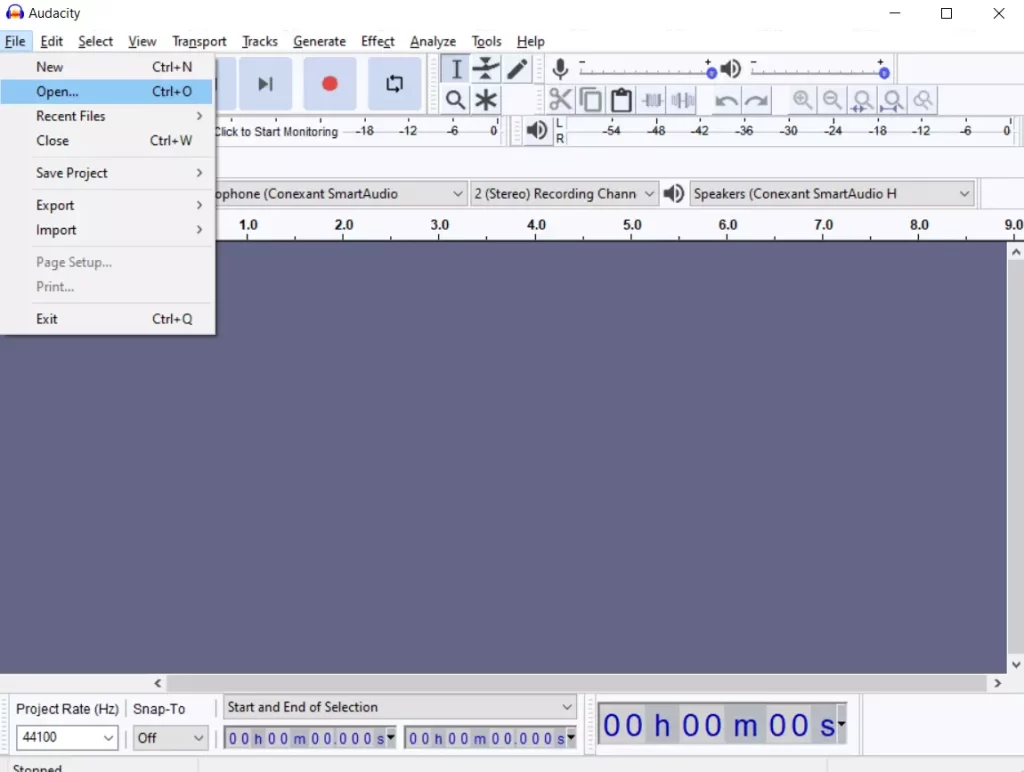Screen dimensions: 1024x772
Task: Open audio position time format arrow
Action: (x=841, y=724)
